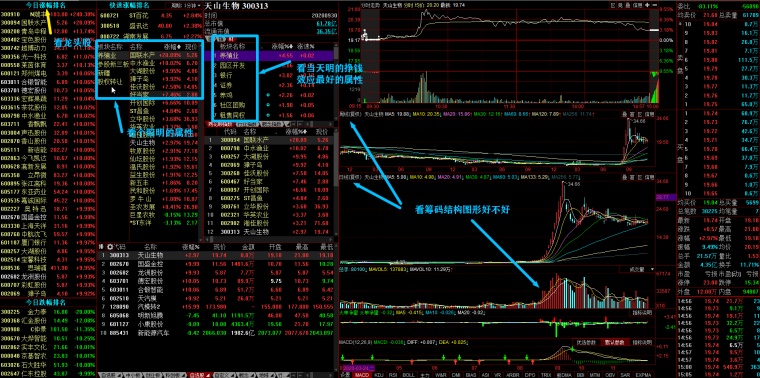Click the plus icon on intraday chart toolbar
The height and width of the screenshot is (378, 760).
pos(647,5)
